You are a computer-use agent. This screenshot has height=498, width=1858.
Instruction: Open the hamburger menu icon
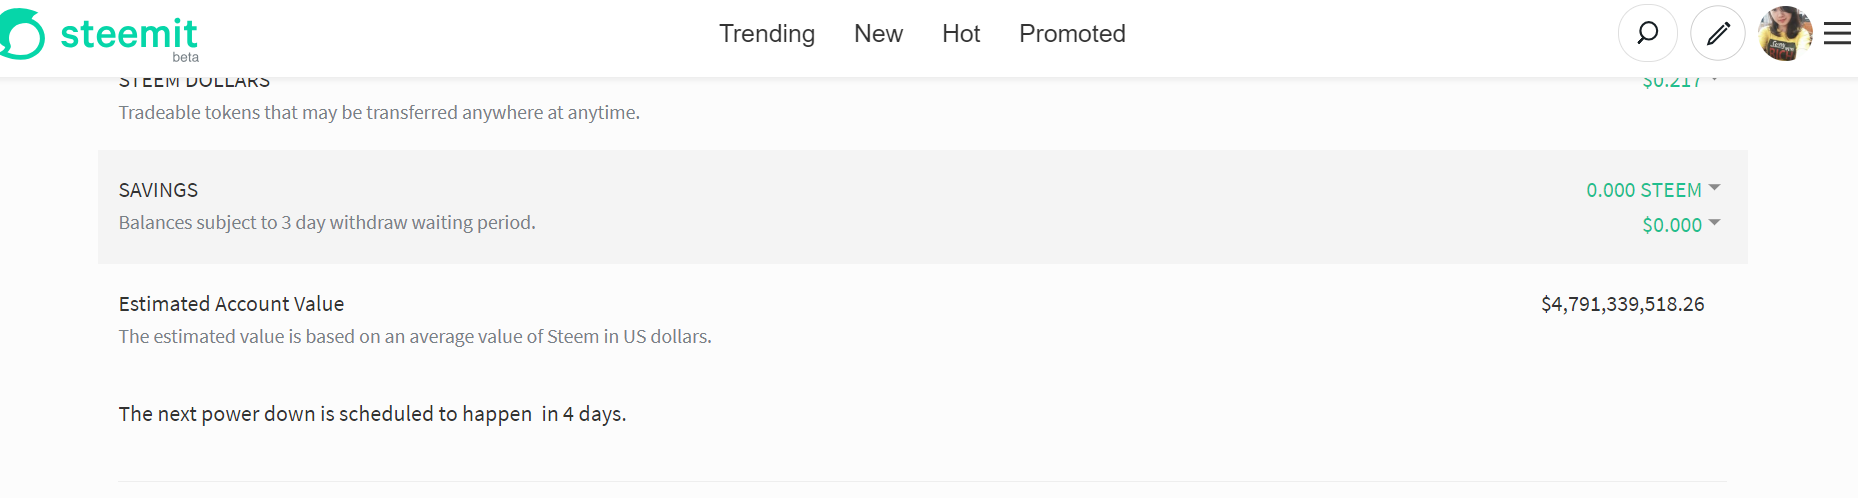click(1837, 34)
